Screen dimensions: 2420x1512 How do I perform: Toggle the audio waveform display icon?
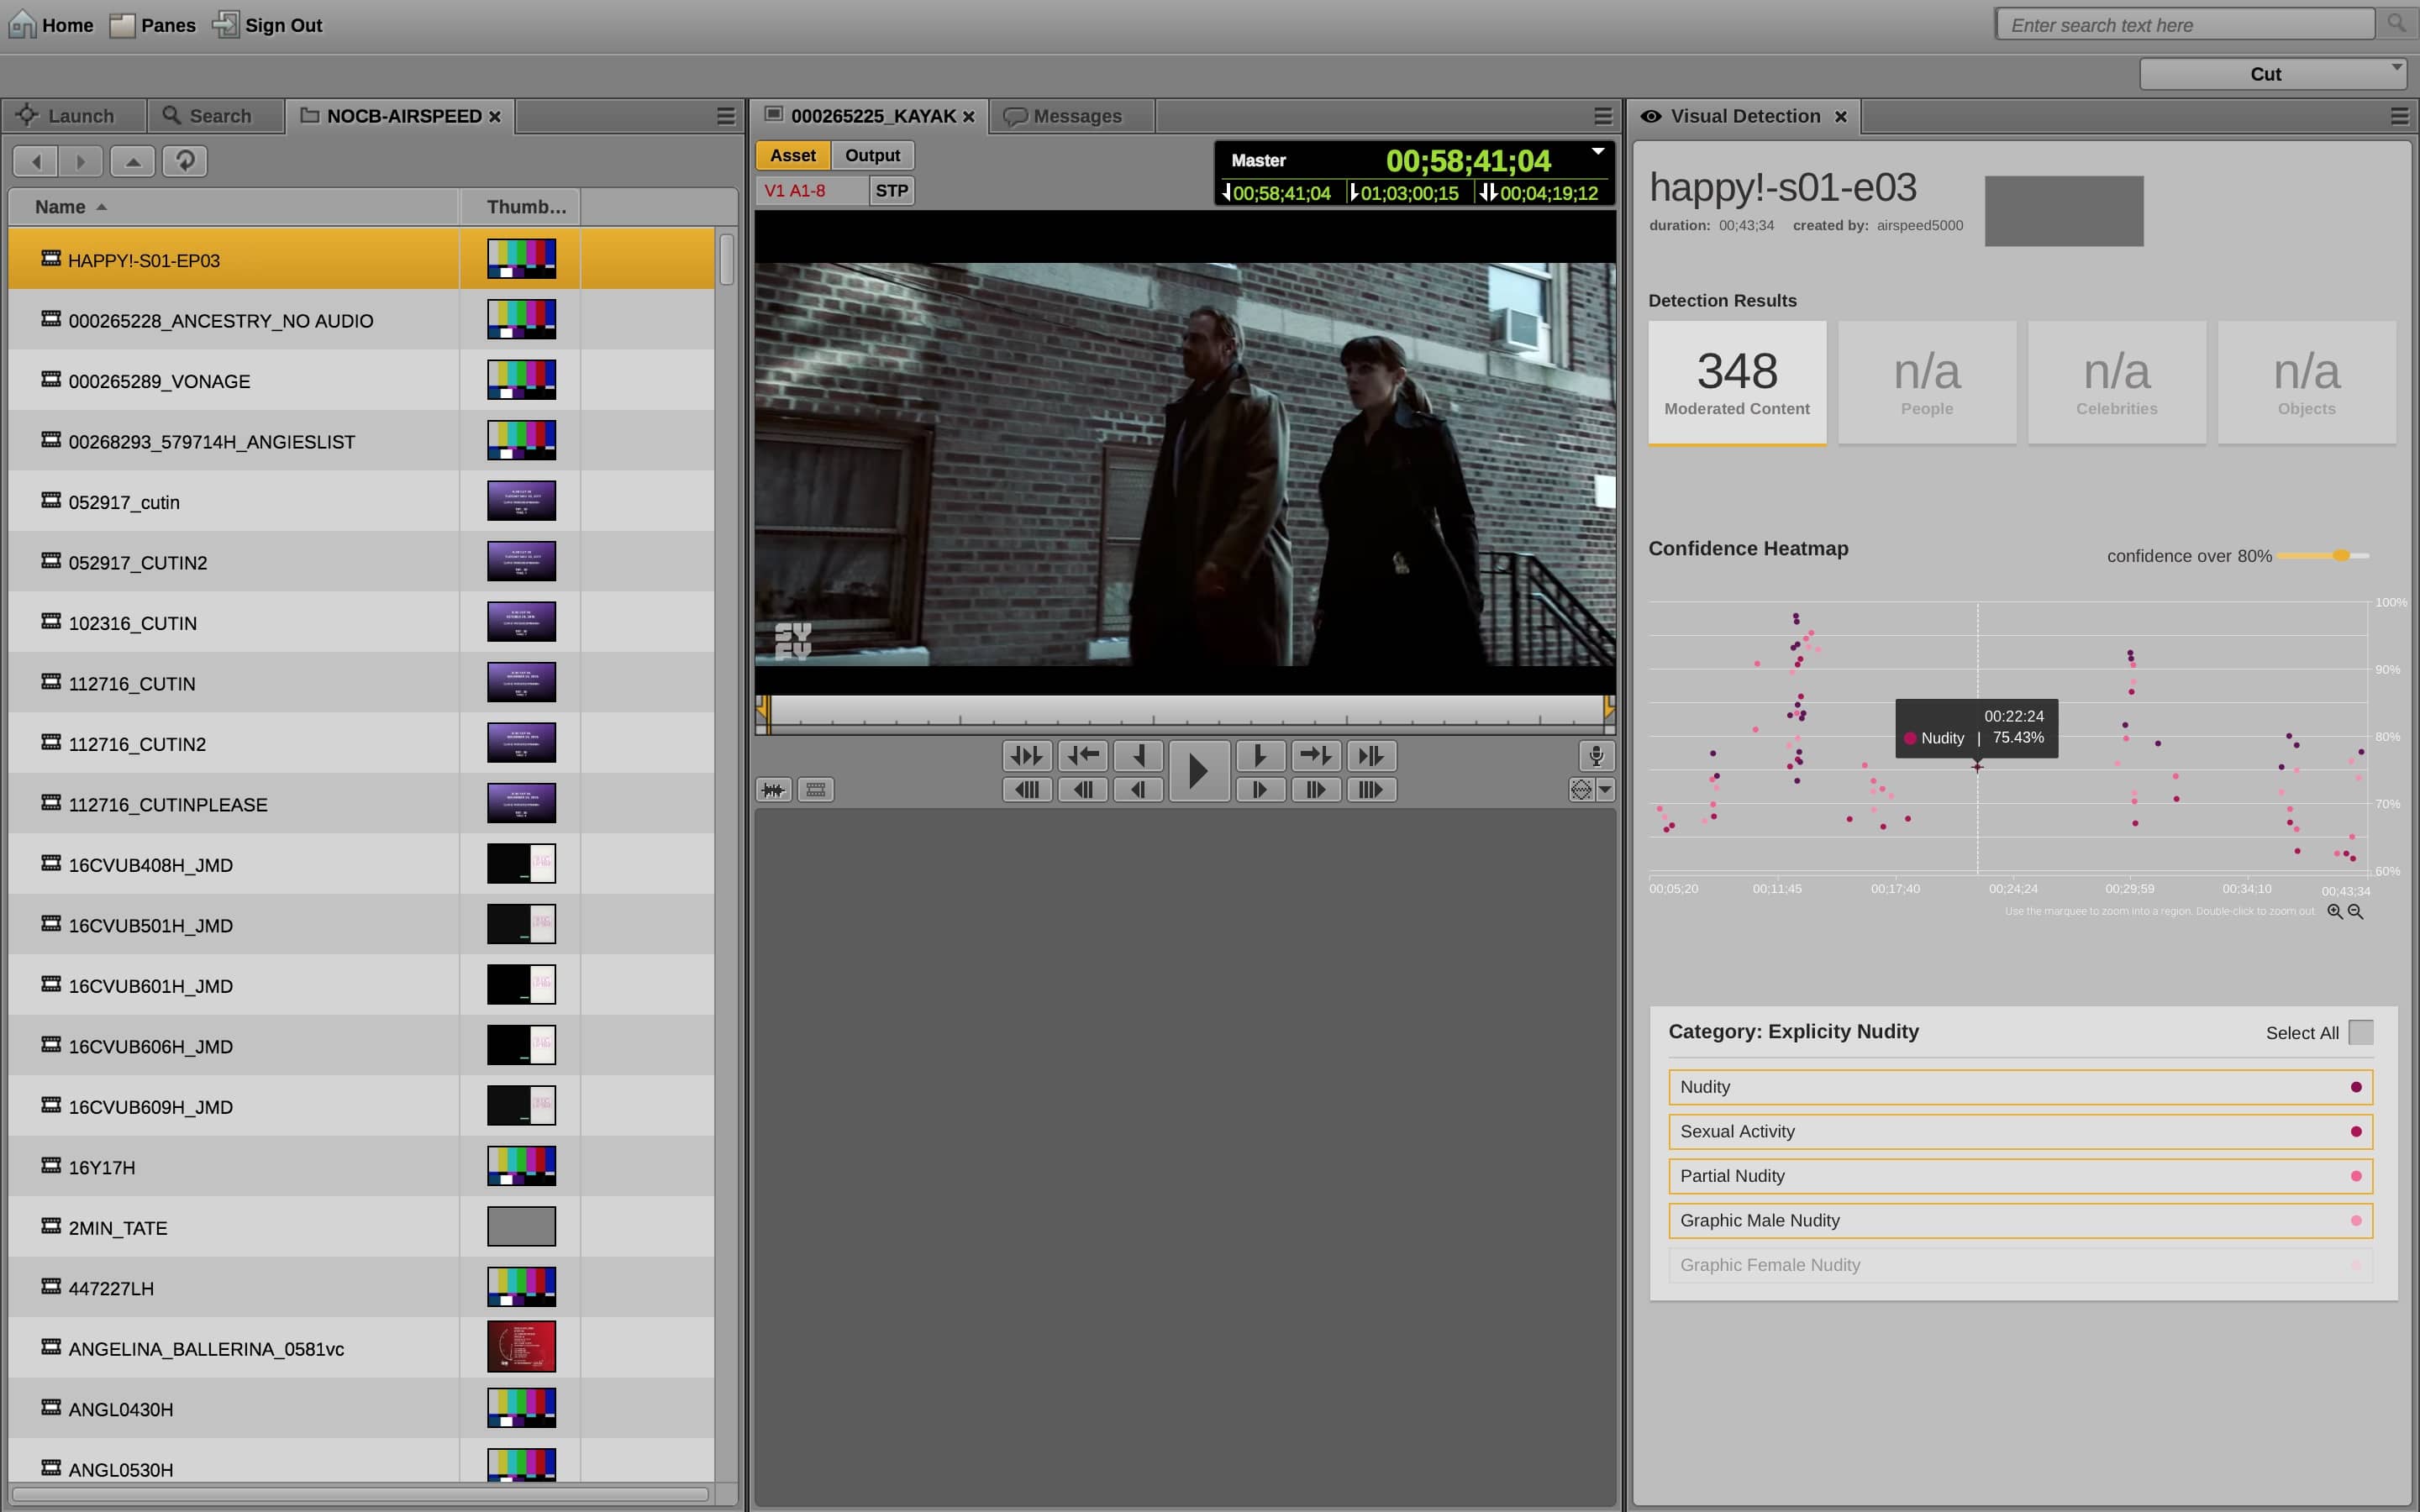coord(773,790)
